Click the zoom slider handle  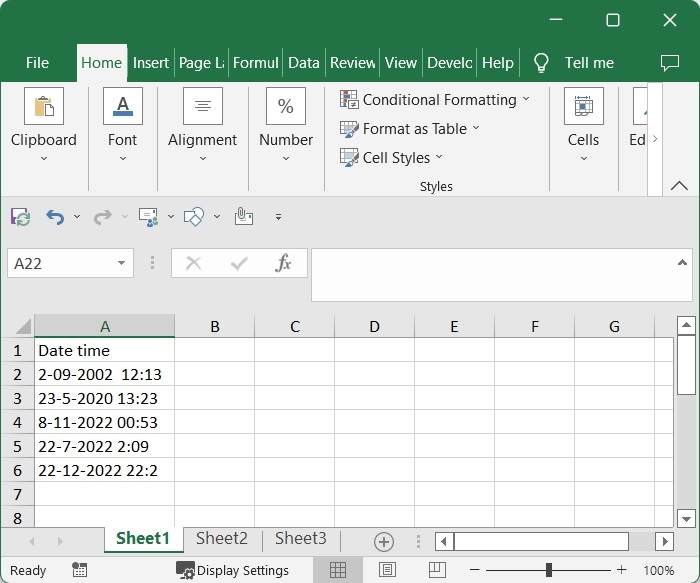(548, 570)
